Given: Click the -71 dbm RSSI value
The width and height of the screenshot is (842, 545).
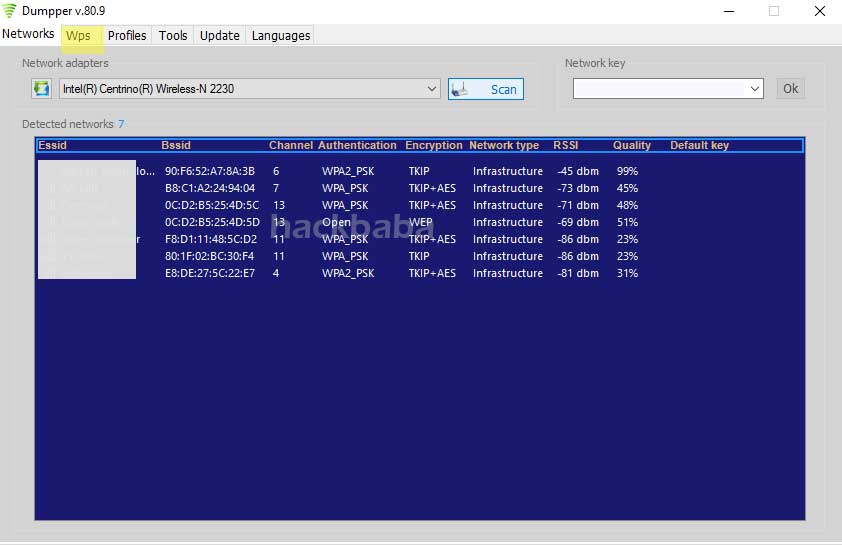Looking at the screenshot, I should tap(578, 205).
